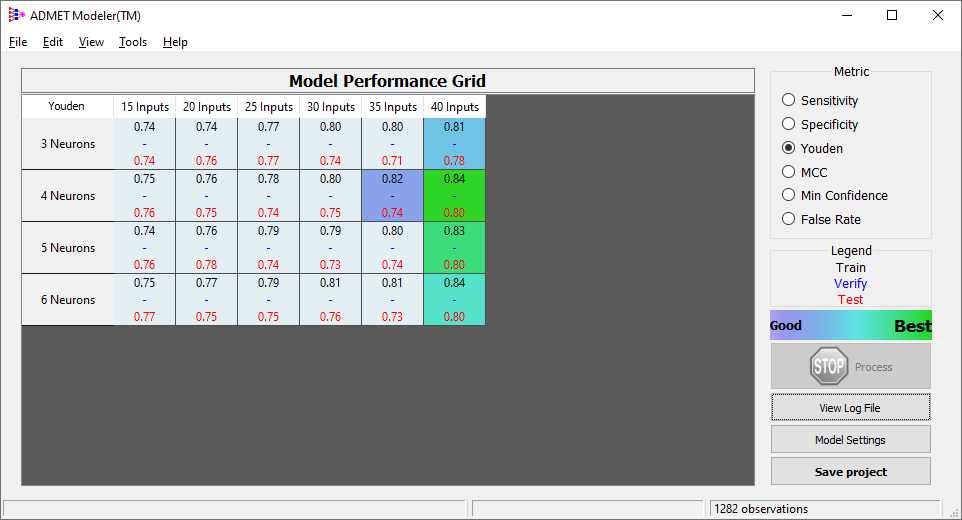This screenshot has height=520, width=962.
Task: Choose the MCC metric option
Action: click(x=788, y=172)
